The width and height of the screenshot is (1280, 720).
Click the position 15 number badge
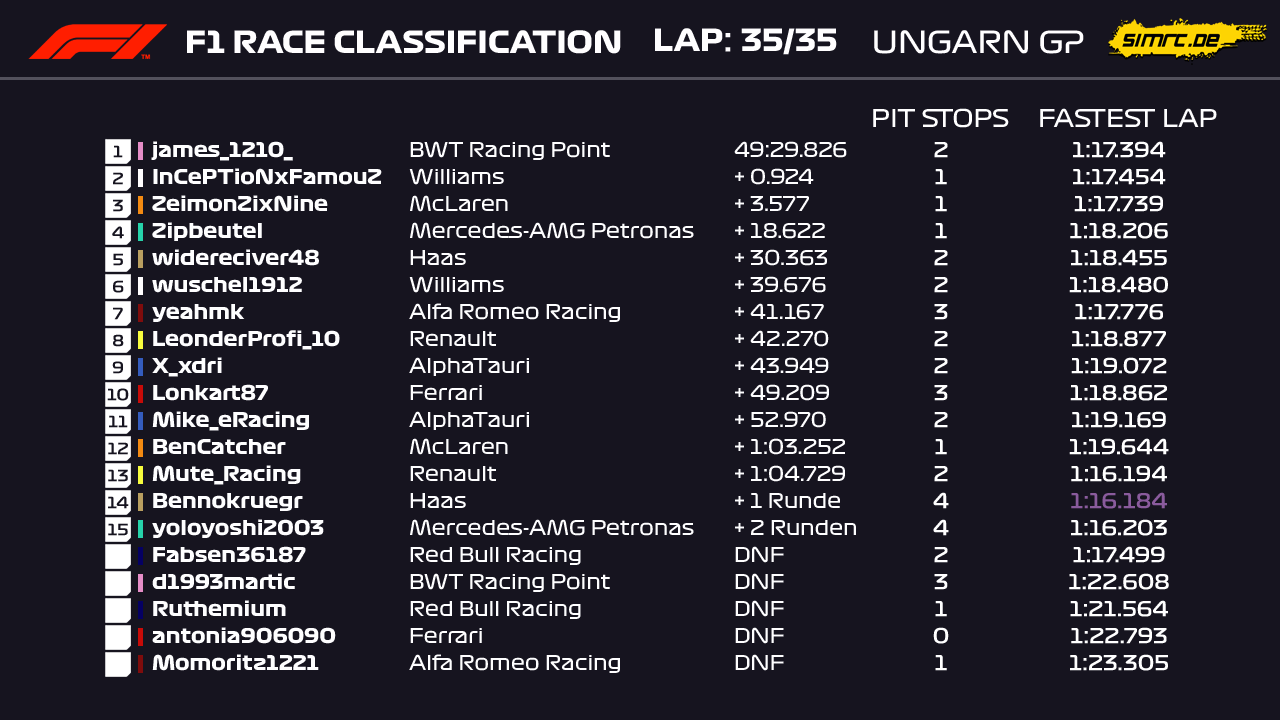[118, 529]
